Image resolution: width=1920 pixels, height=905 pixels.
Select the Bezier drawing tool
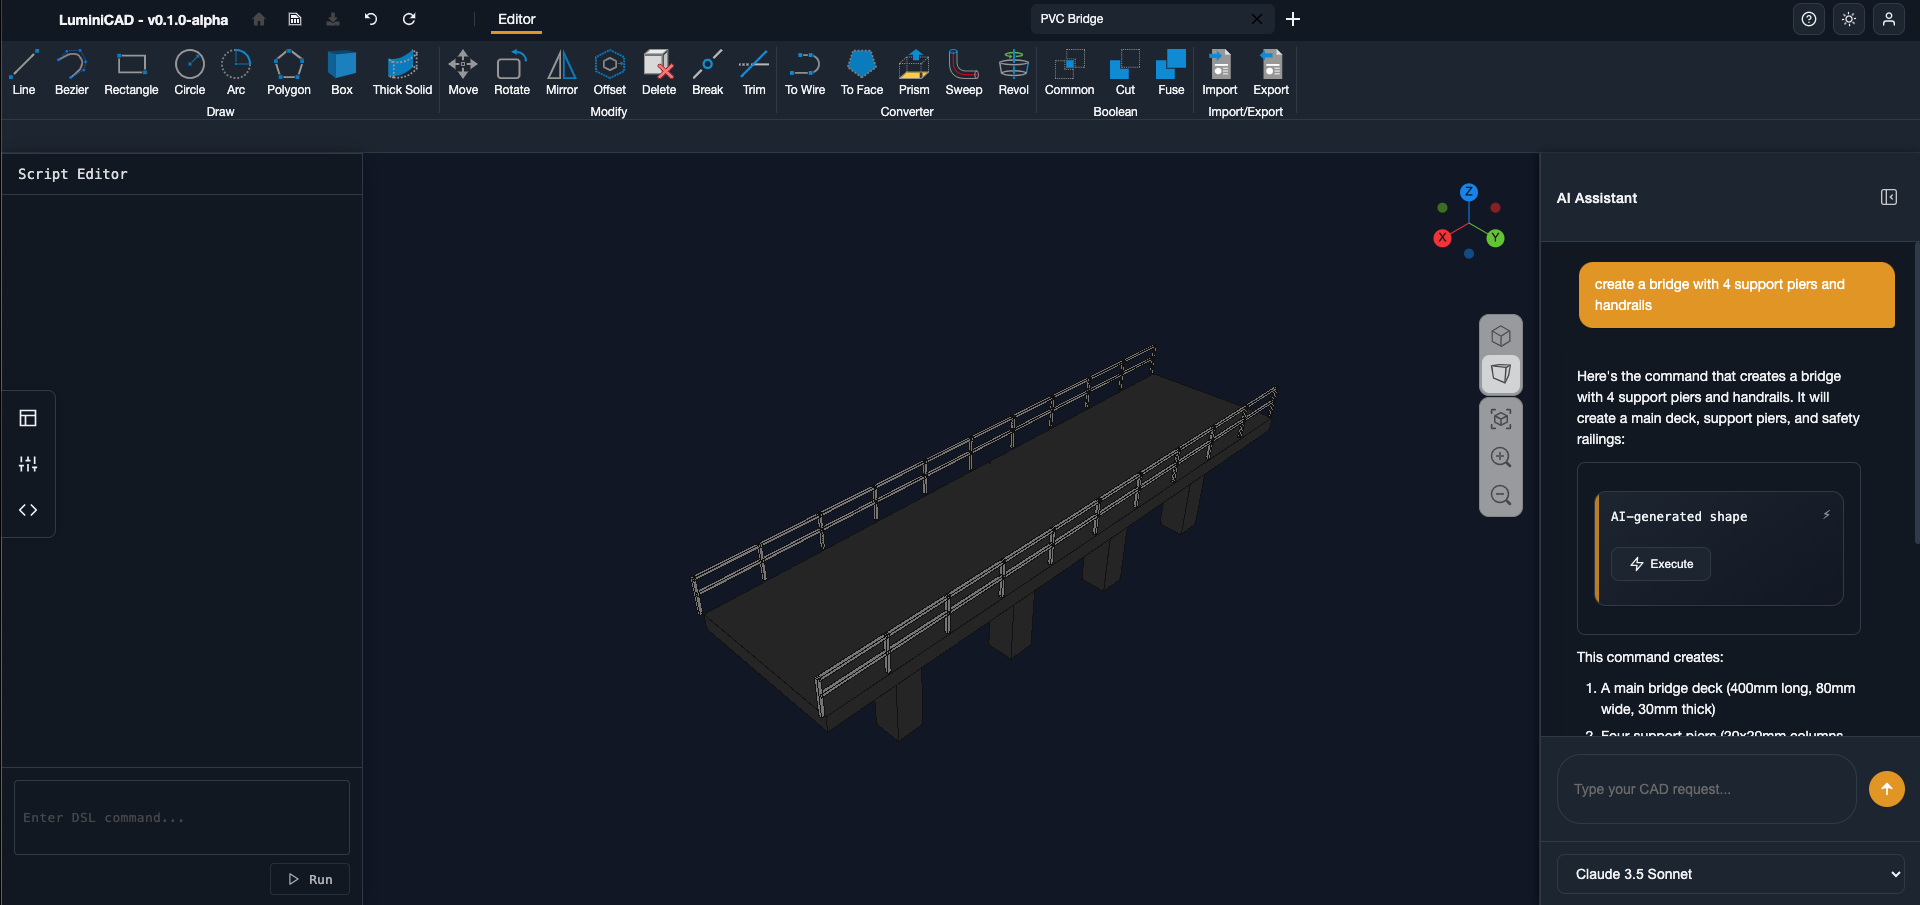71,72
